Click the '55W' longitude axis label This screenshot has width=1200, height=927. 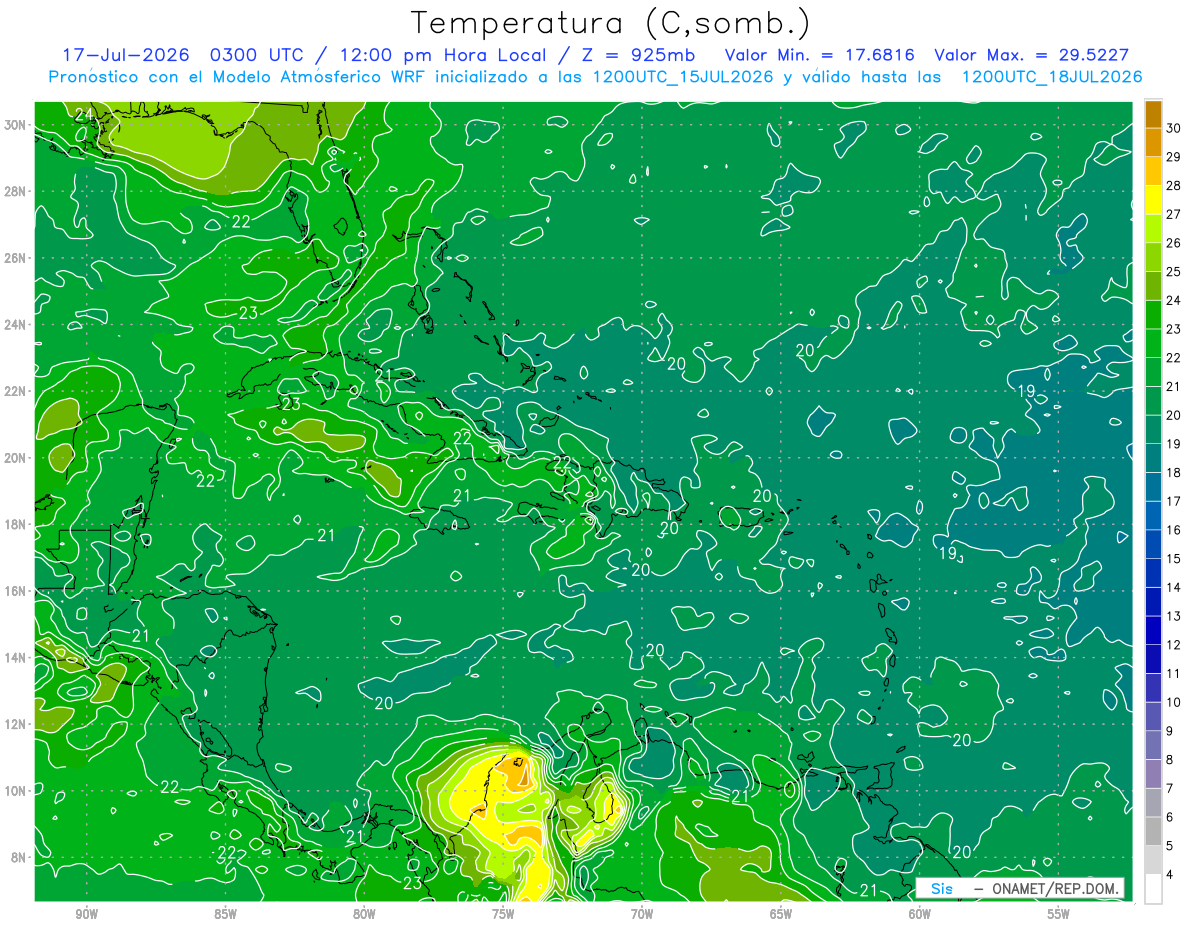(x=1059, y=914)
